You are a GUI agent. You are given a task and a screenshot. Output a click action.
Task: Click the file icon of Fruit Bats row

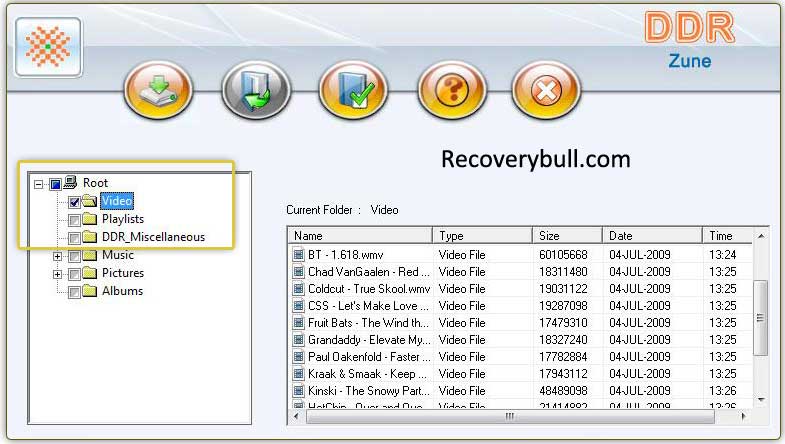pos(298,323)
